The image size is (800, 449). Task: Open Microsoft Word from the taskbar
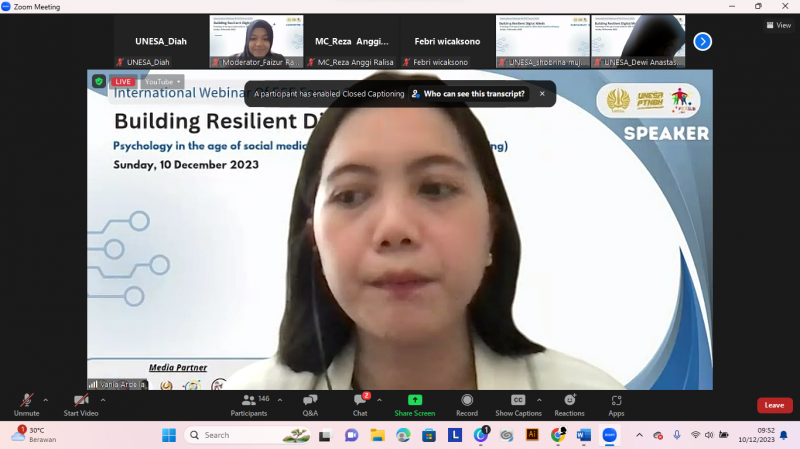[x=584, y=435]
